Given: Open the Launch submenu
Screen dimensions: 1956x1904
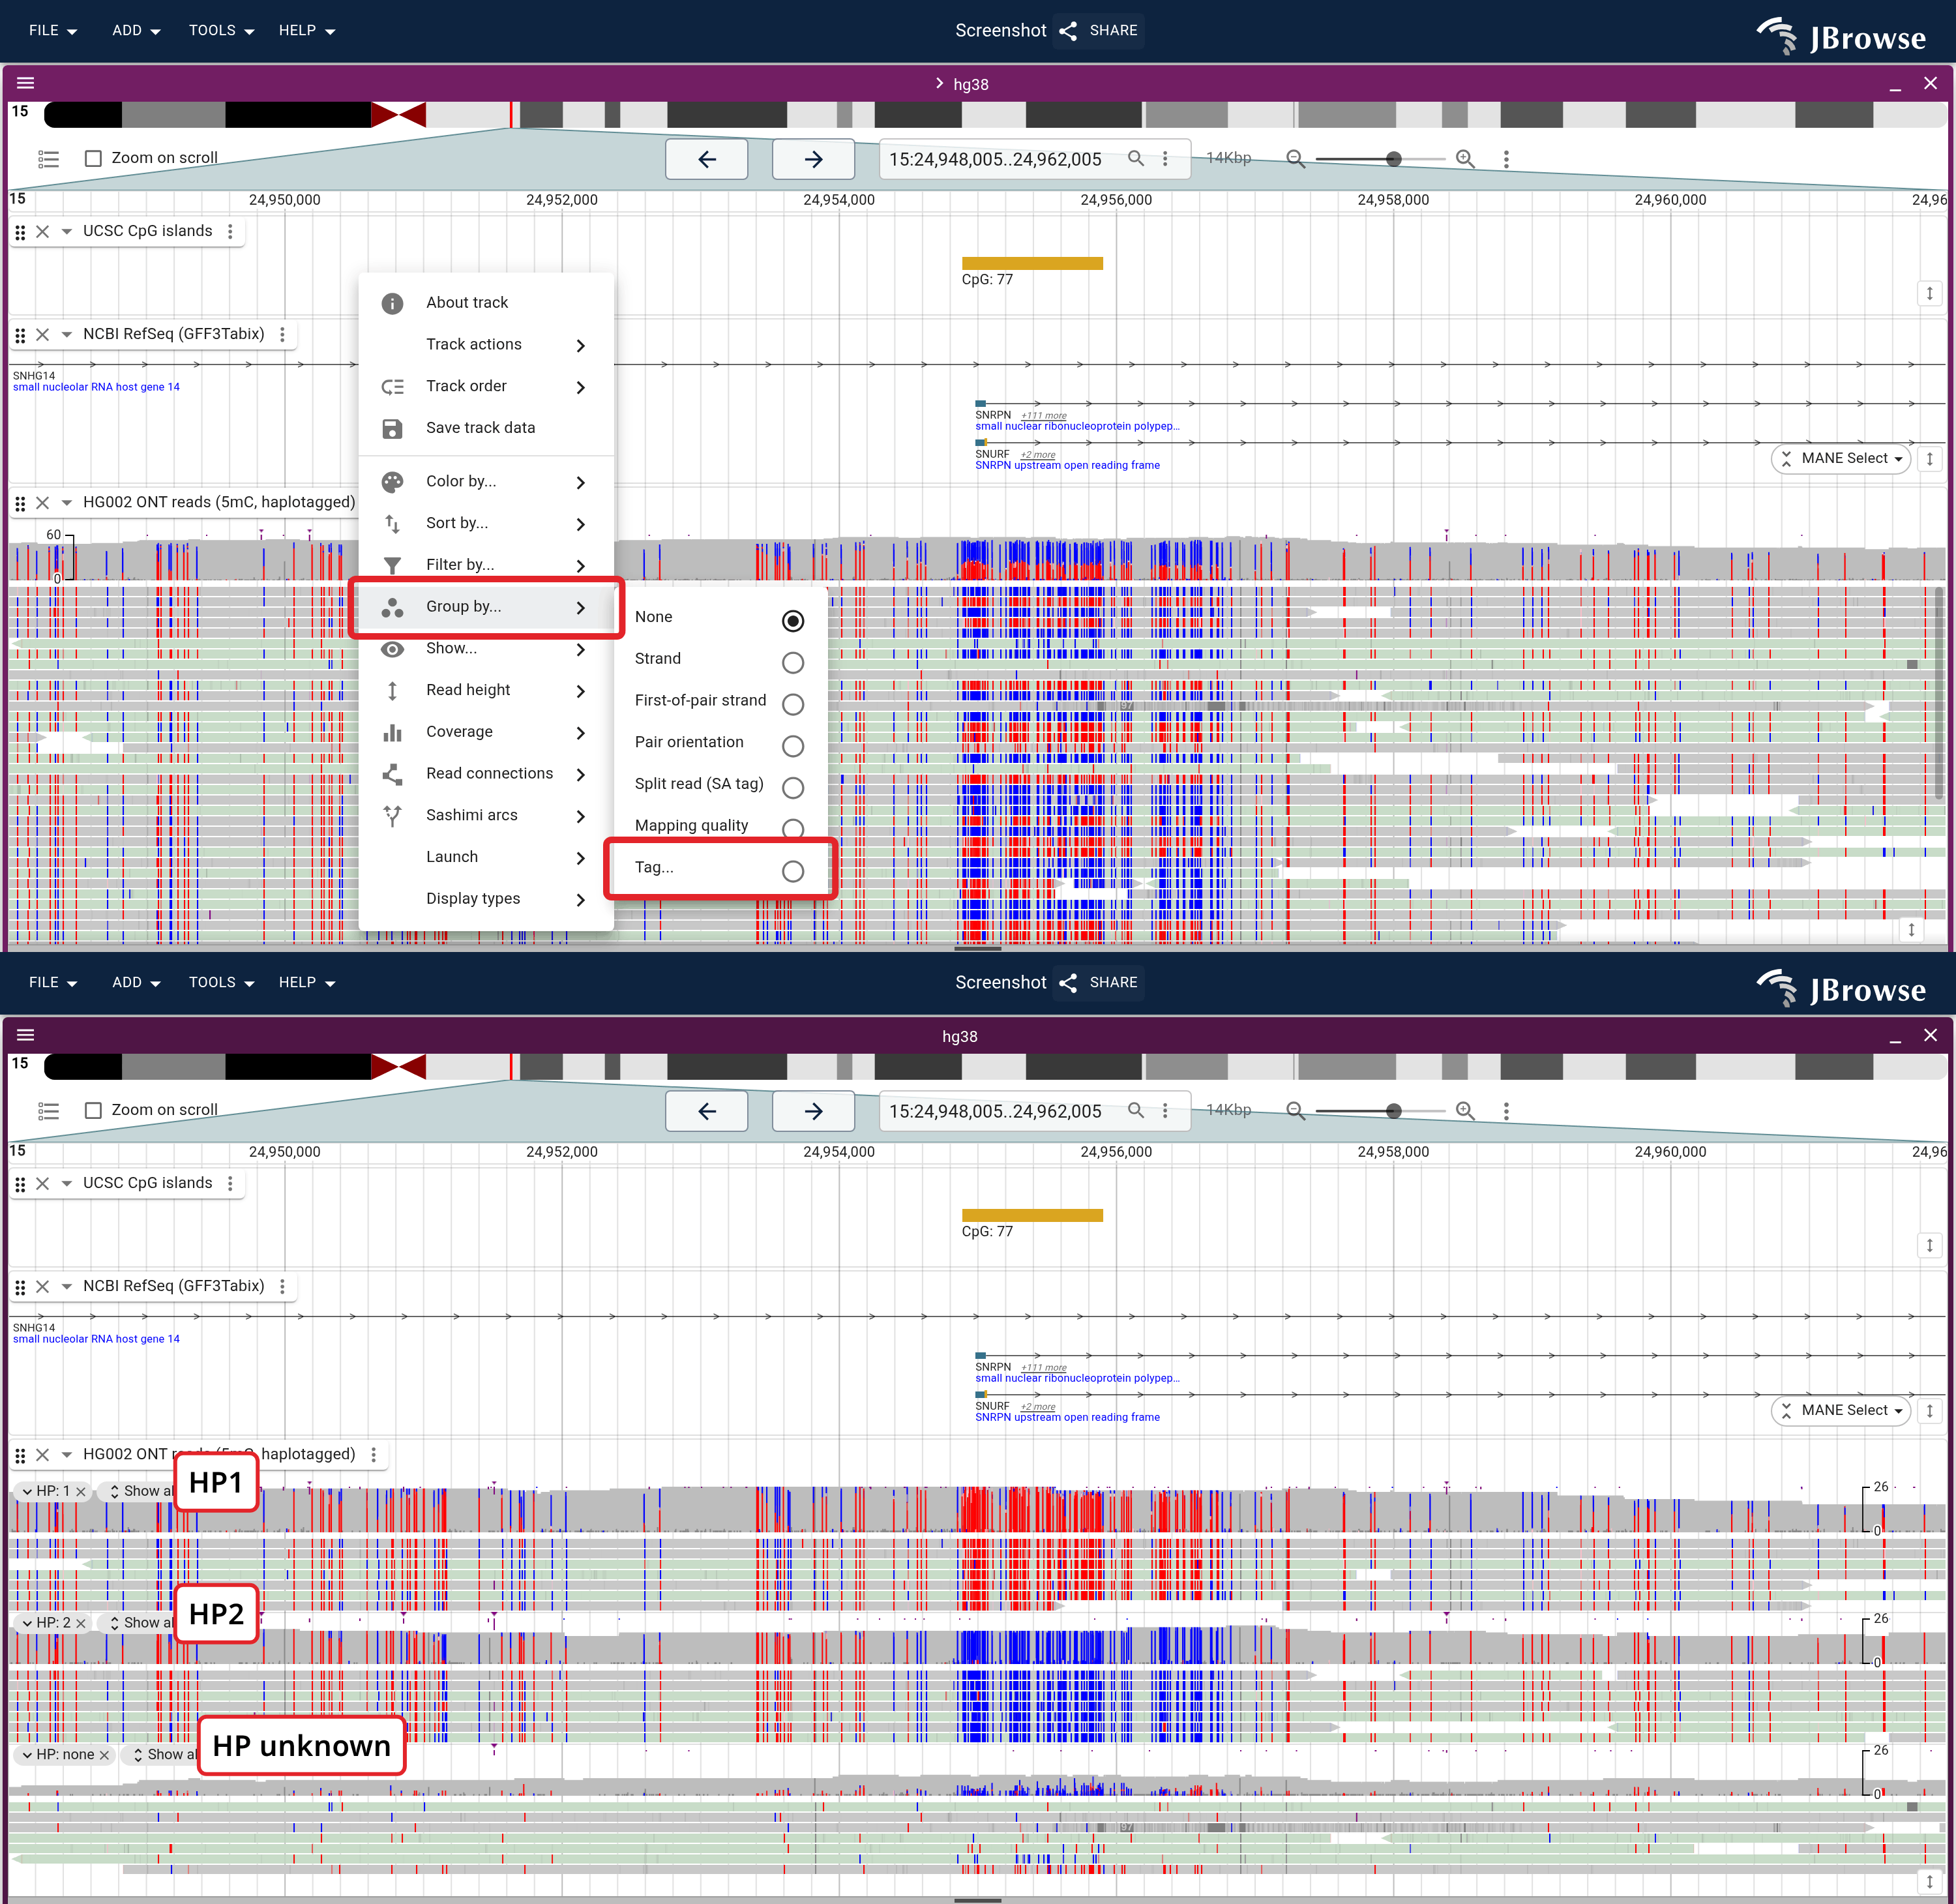Looking at the screenshot, I should pos(486,857).
